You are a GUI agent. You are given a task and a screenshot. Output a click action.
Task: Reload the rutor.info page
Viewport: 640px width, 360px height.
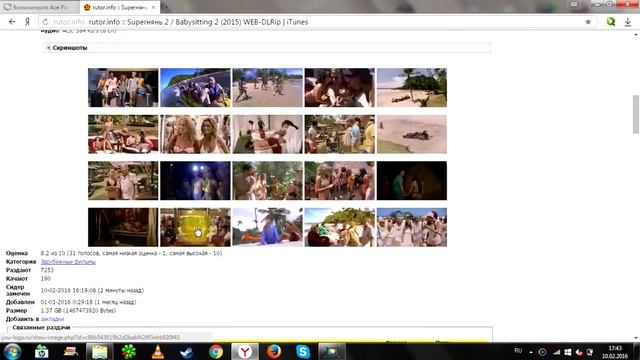click(45, 22)
